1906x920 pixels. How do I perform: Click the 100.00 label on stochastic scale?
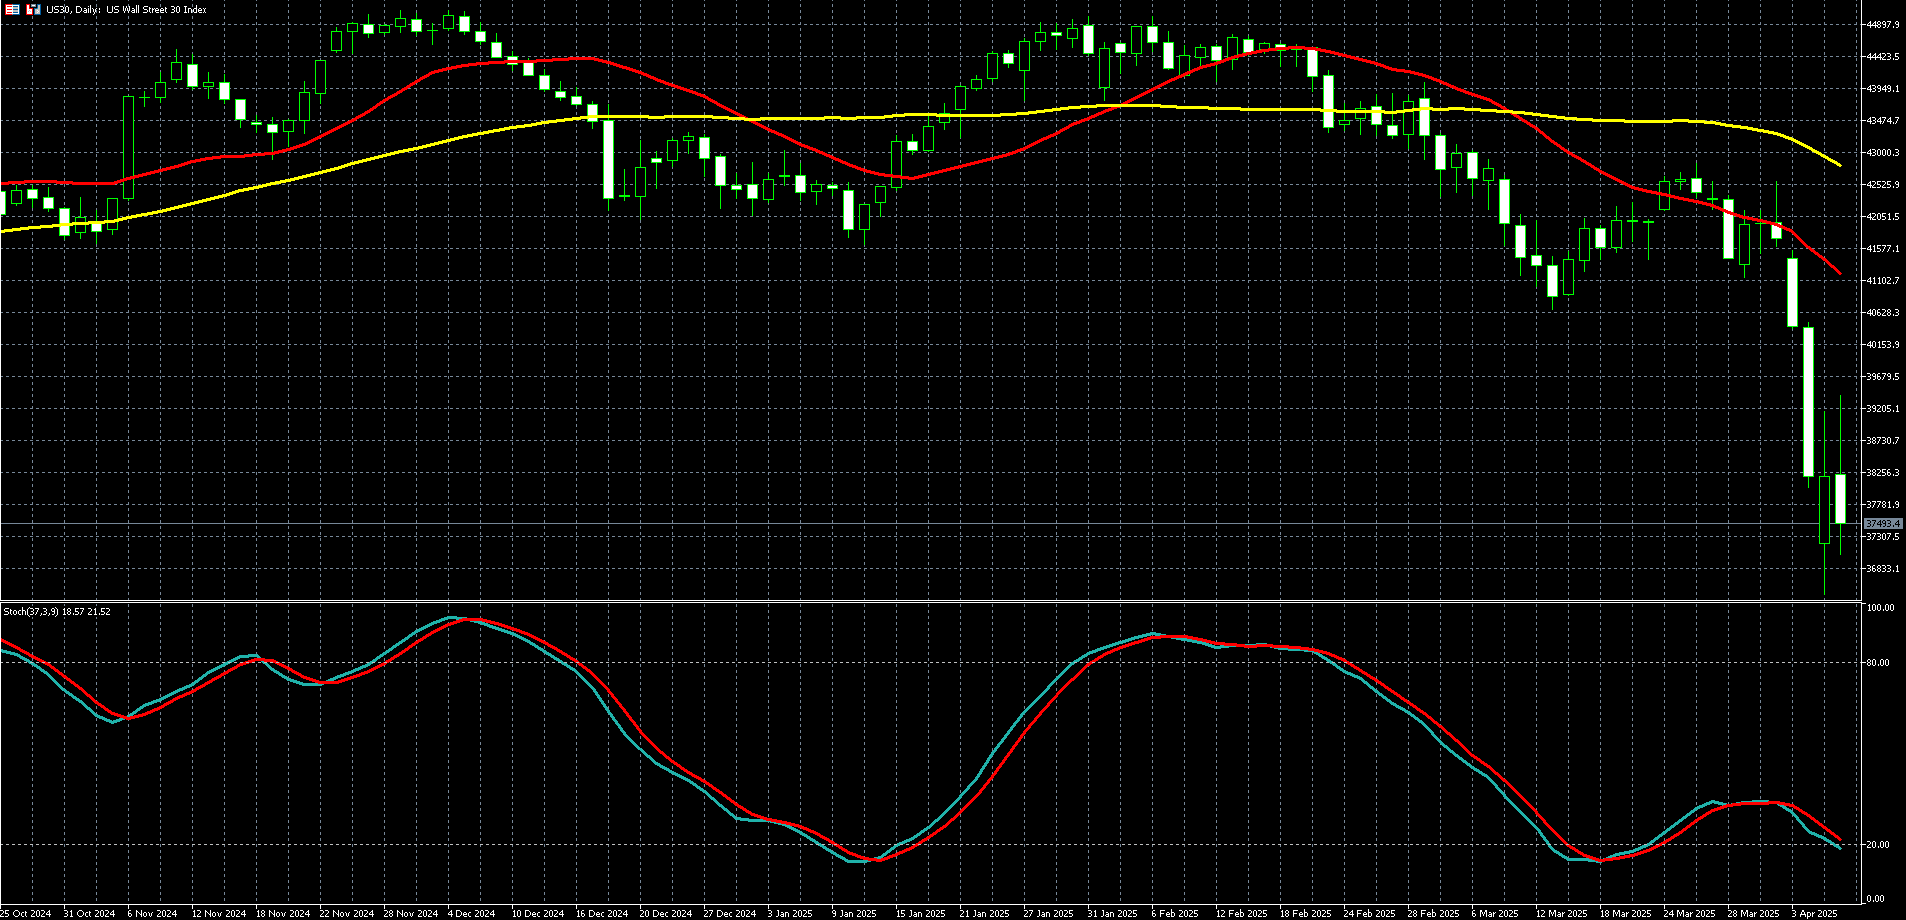point(1880,608)
